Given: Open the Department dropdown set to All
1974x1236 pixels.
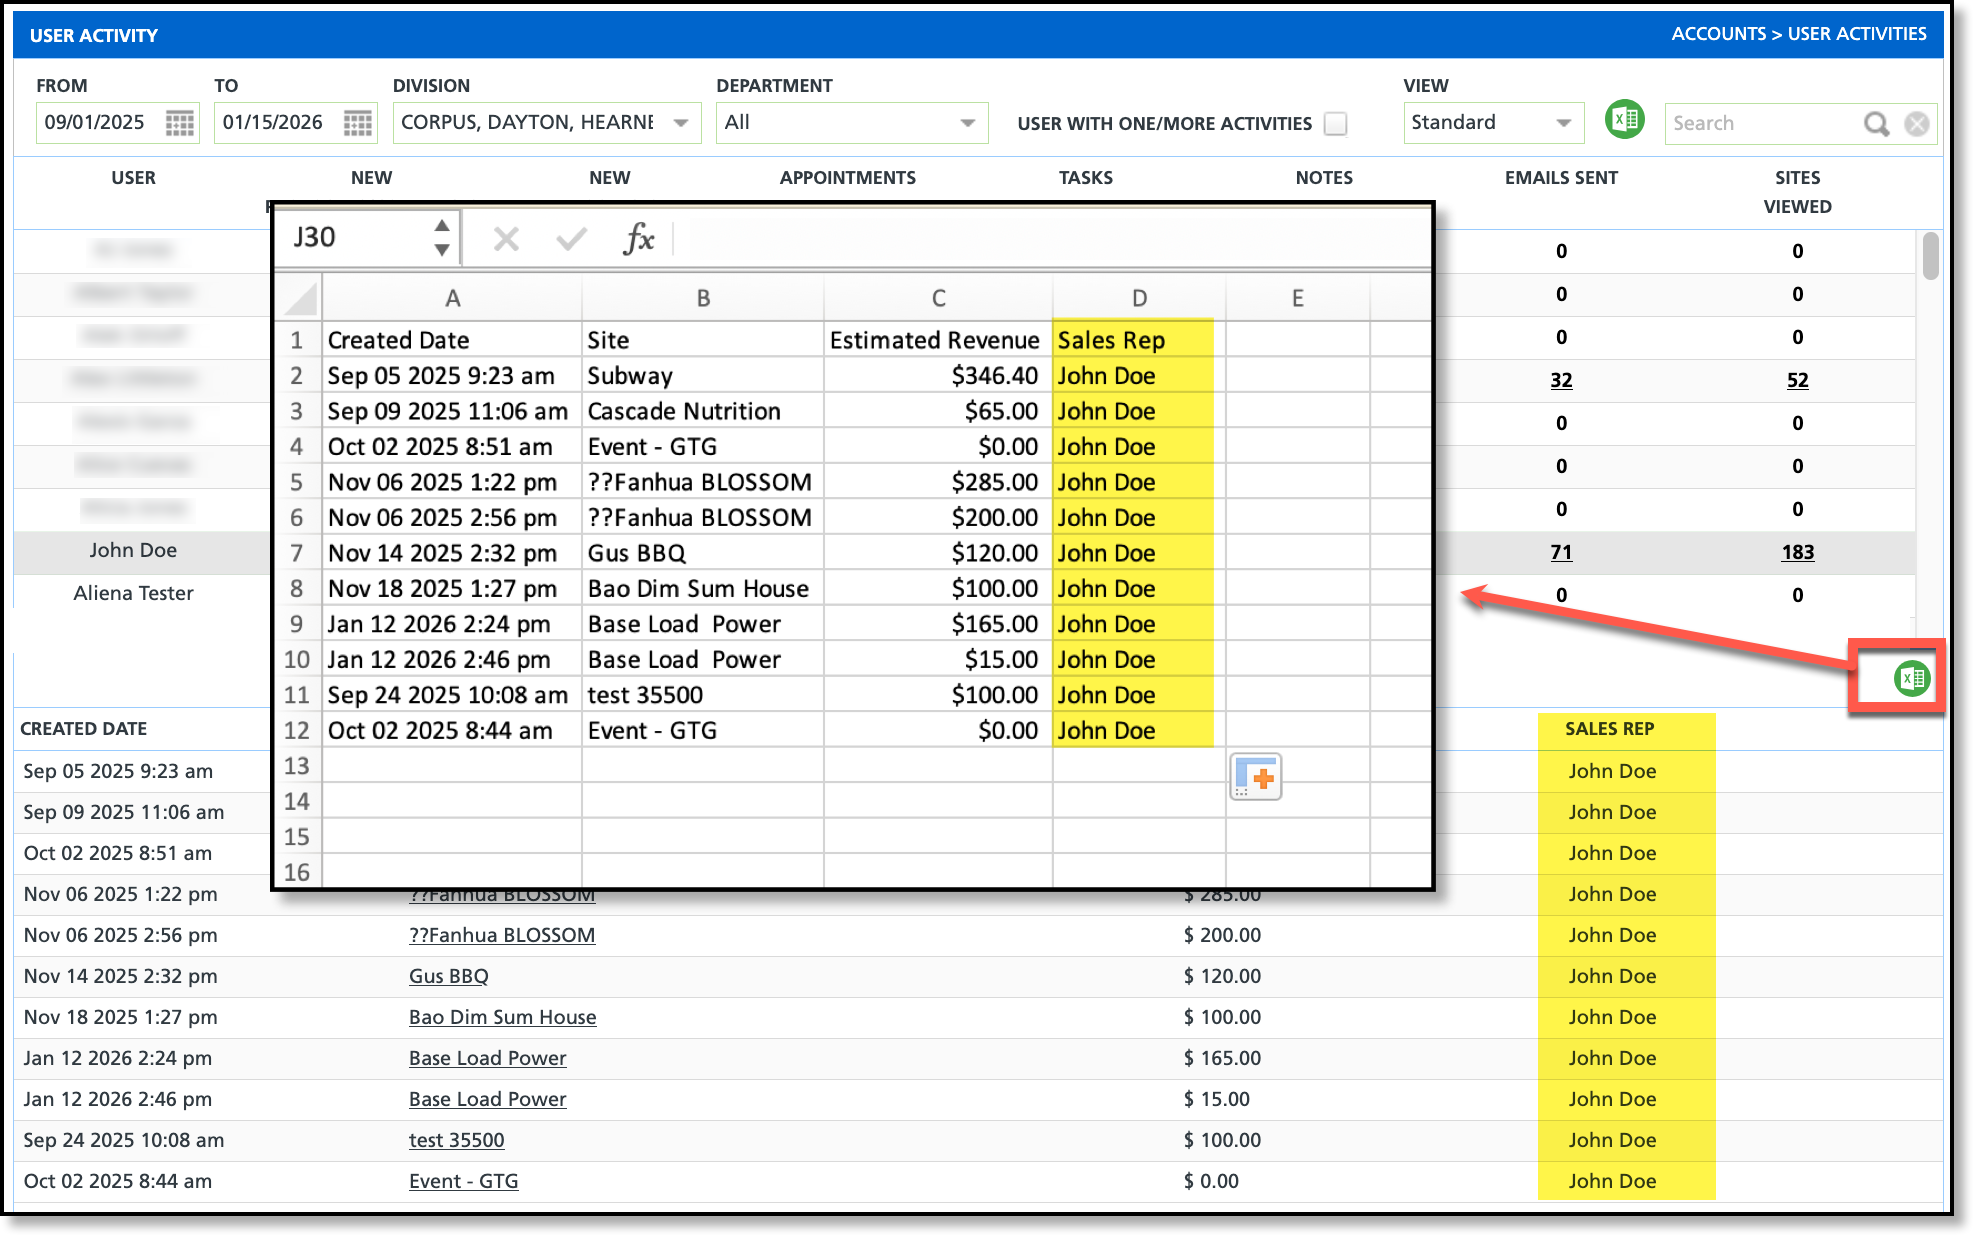Looking at the screenshot, I should coord(967,123).
